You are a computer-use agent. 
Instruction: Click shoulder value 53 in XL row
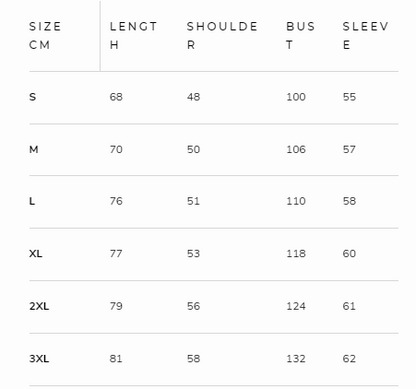click(193, 254)
